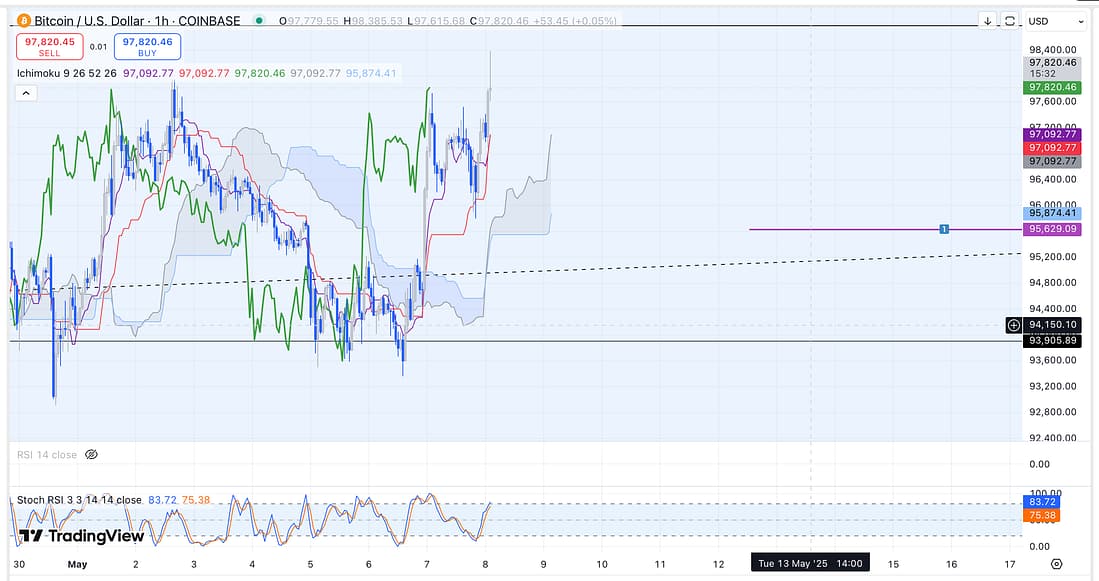Click the orange 75.38 Stoch RSI label
Image resolution: width=1099 pixels, height=581 pixels.
[x=1042, y=516]
